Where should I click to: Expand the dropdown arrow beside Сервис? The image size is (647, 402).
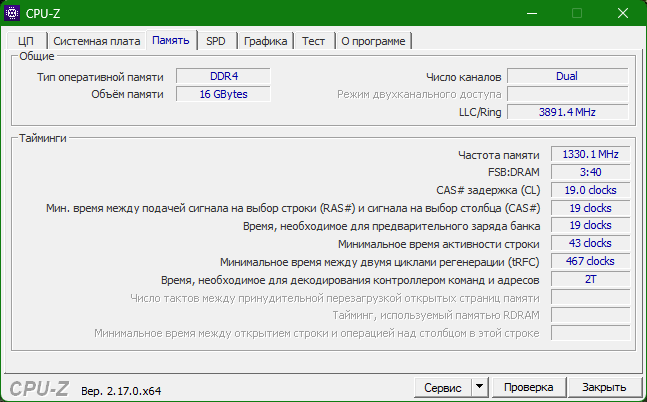(478, 387)
